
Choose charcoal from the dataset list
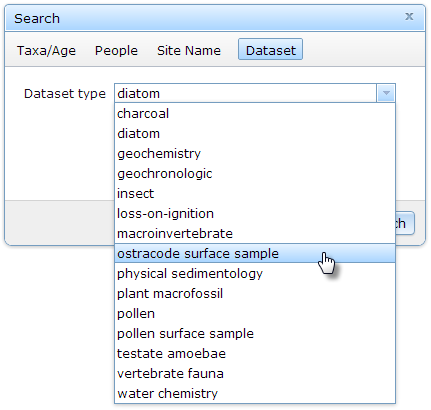(x=255, y=113)
